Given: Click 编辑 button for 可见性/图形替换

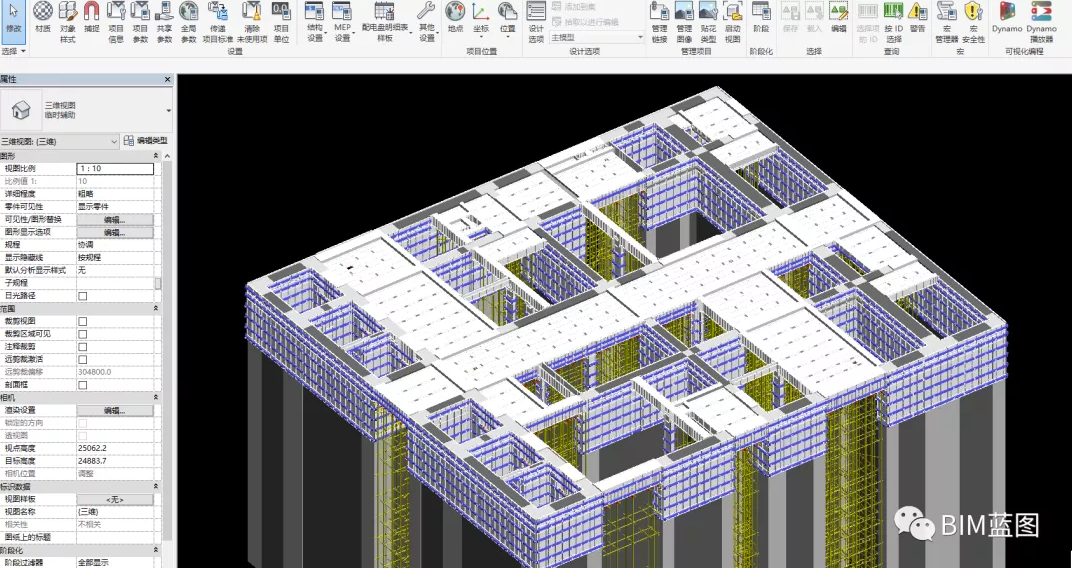Looking at the screenshot, I should [x=115, y=219].
